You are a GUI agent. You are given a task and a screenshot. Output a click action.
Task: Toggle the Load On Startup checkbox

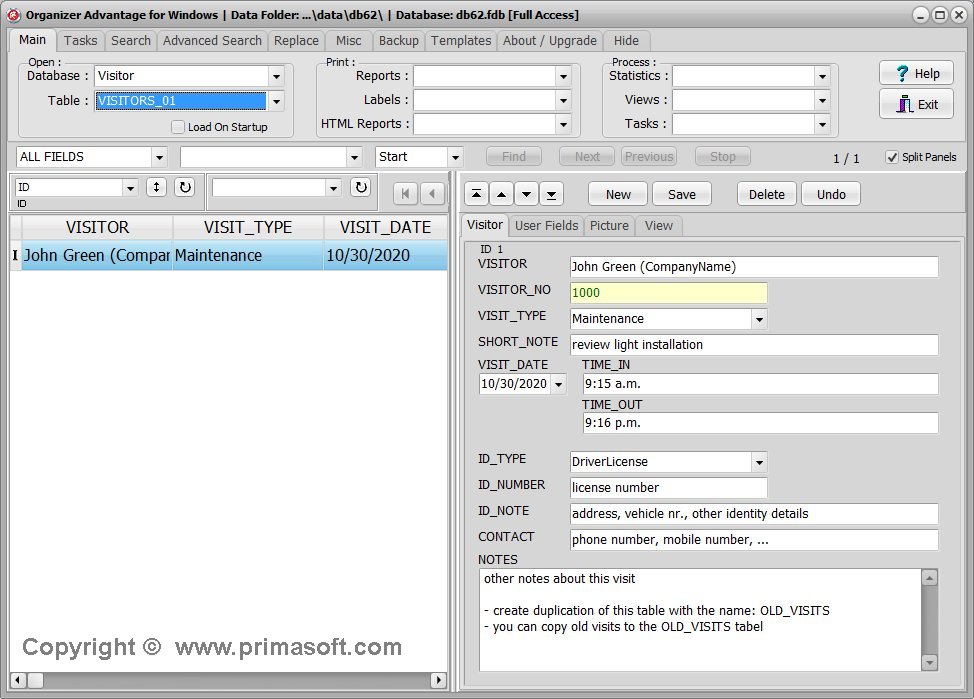click(178, 127)
